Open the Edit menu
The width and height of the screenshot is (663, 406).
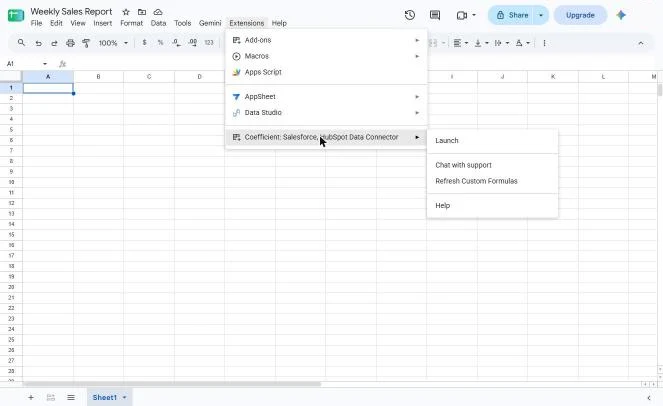coord(56,23)
